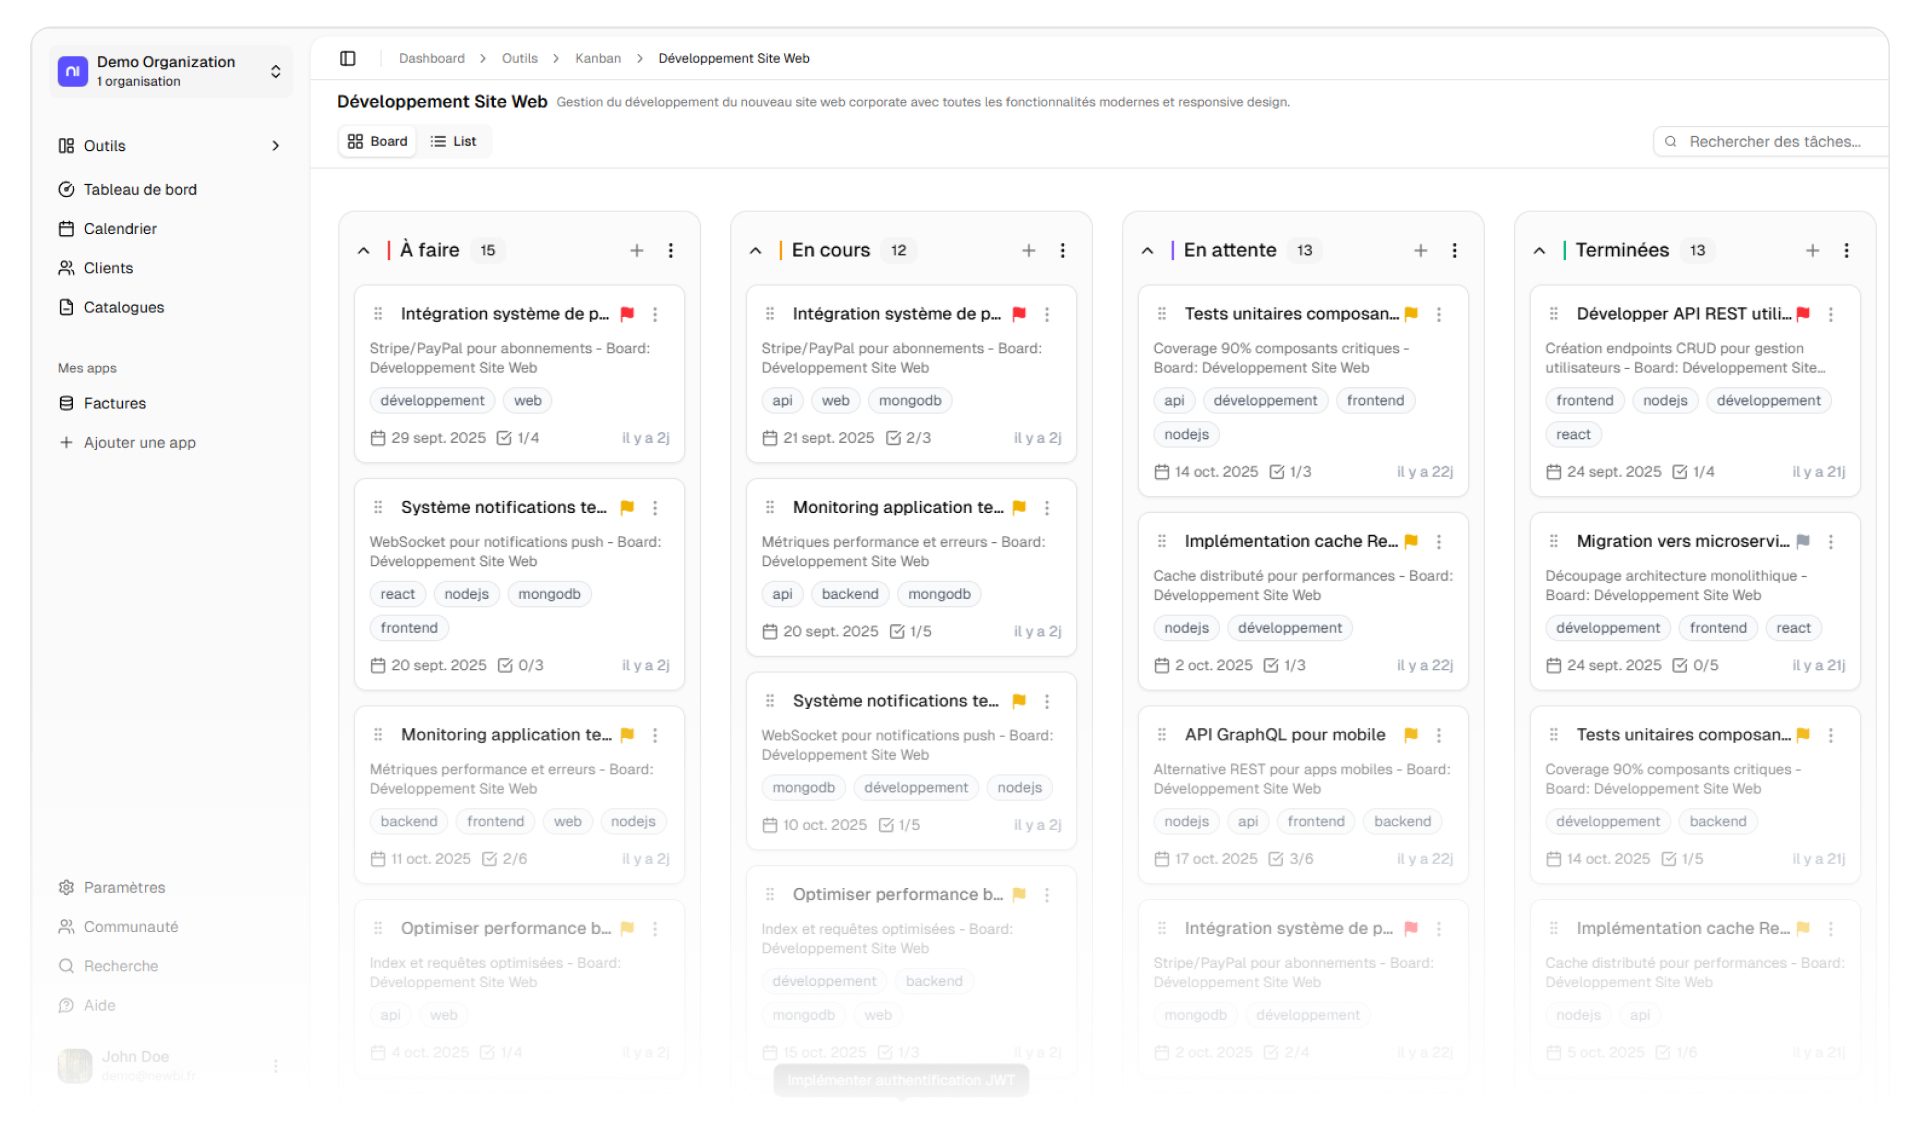Collapse the À faire column
1920x1135 pixels.
pyautogui.click(x=363, y=250)
